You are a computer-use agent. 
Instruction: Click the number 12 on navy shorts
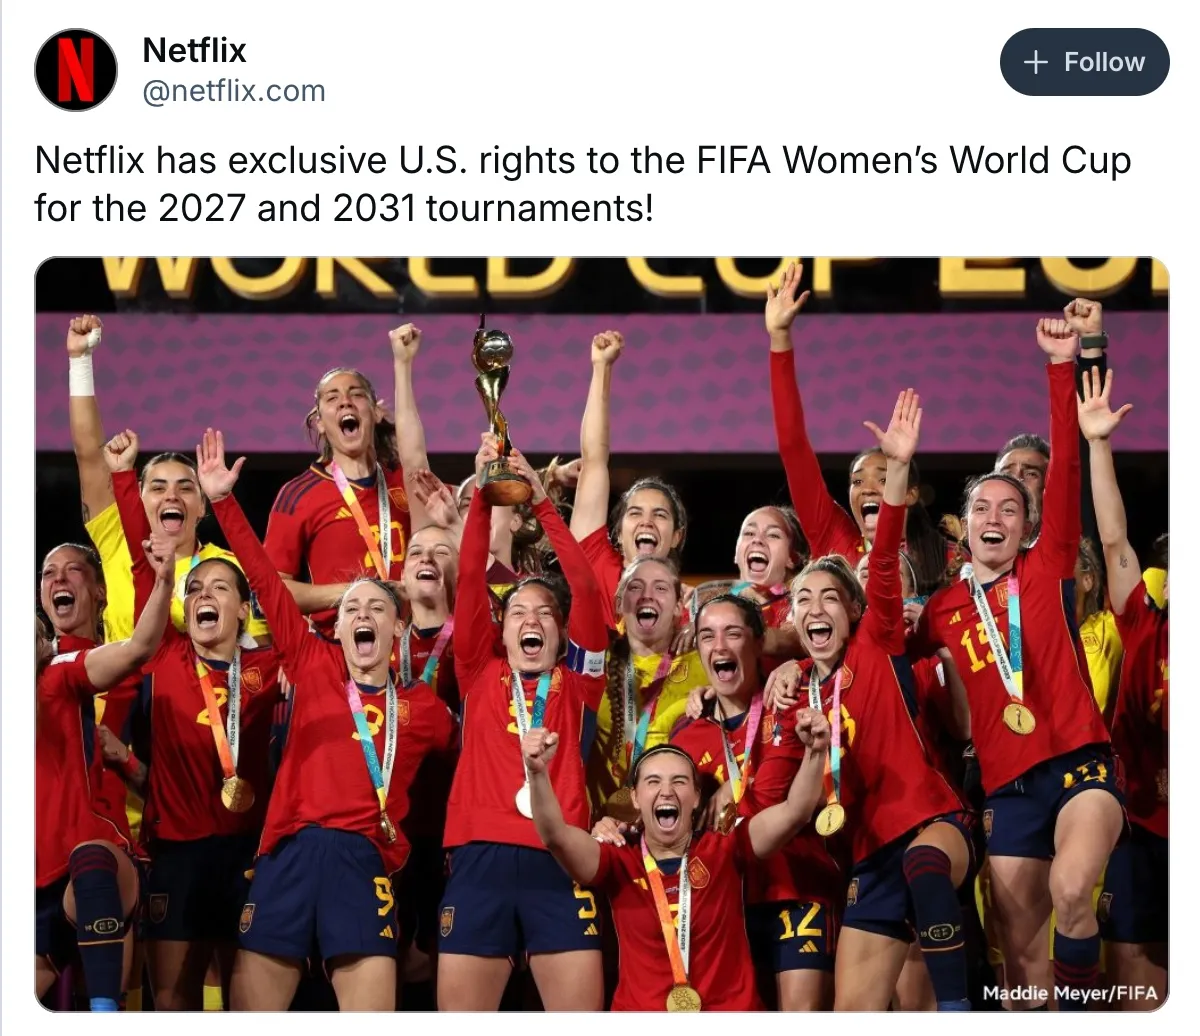coord(800,921)
